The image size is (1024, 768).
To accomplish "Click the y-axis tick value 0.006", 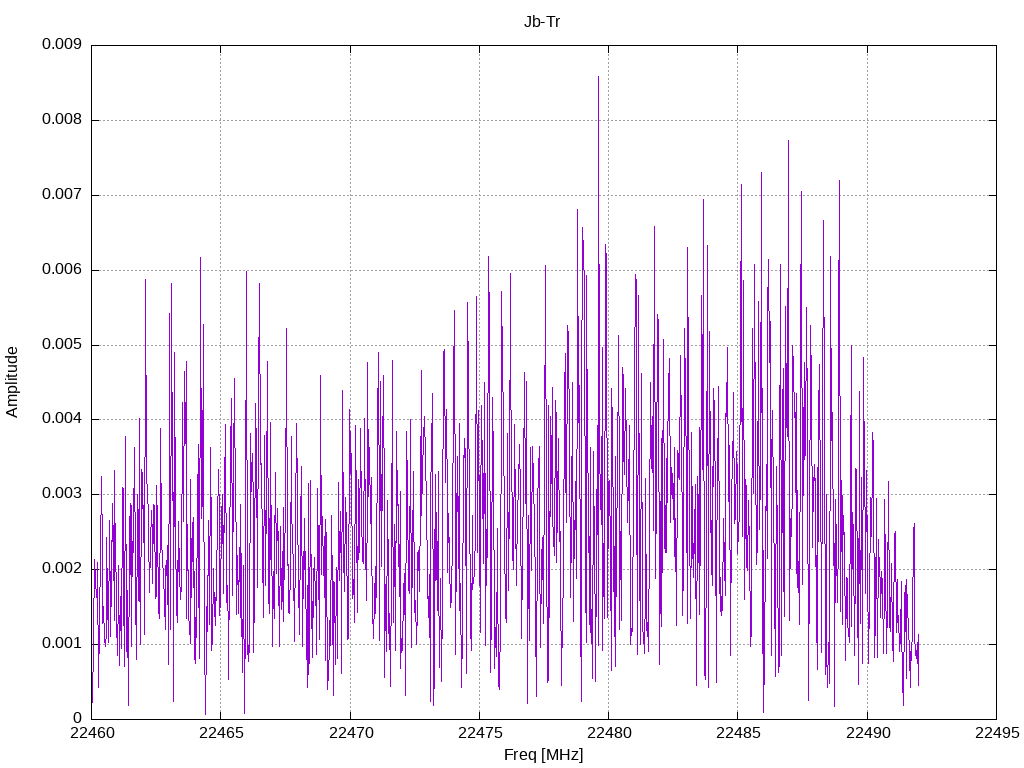I will click(x=62, y=269).
